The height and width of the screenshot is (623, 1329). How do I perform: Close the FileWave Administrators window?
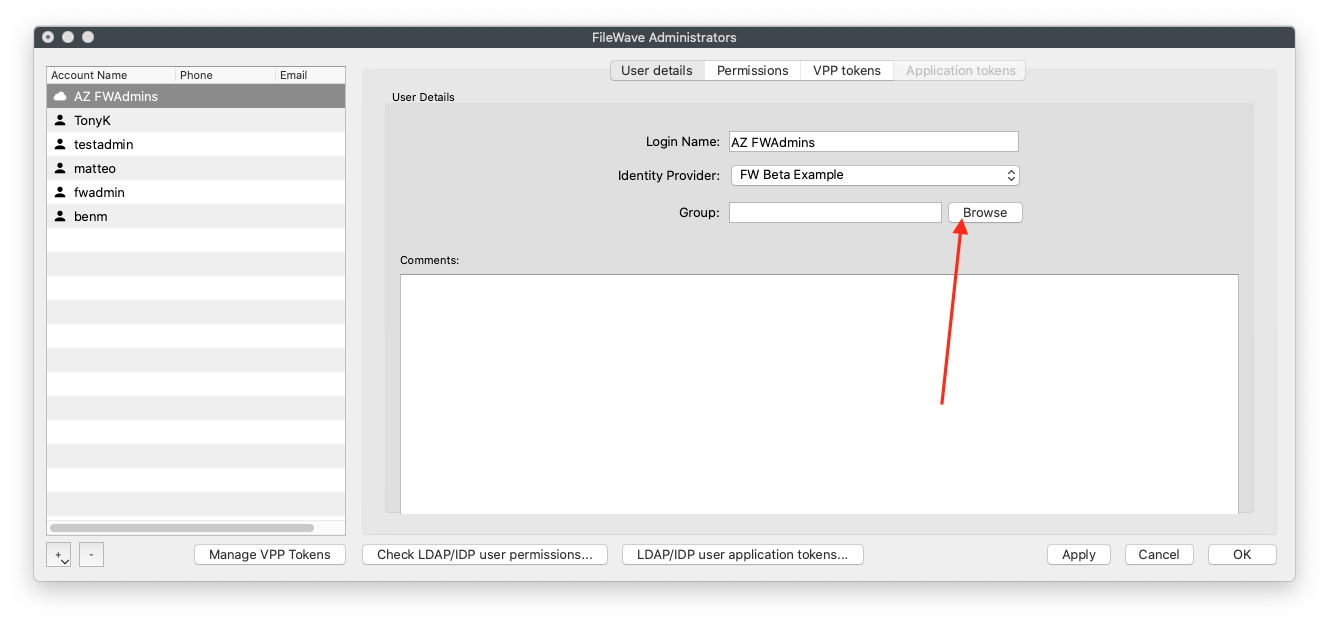pos(48,37)
